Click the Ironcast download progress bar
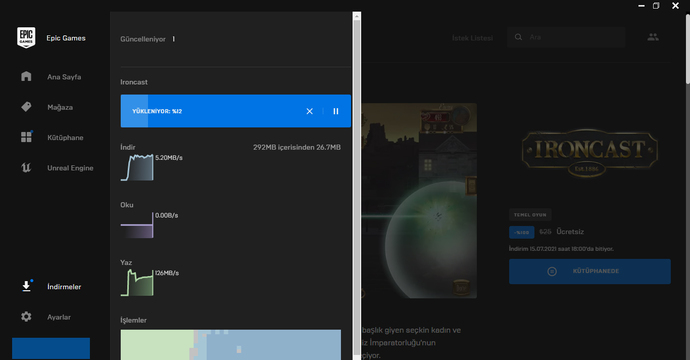The width and height of the screenshot is (690, 360). [x=236, y=111]
